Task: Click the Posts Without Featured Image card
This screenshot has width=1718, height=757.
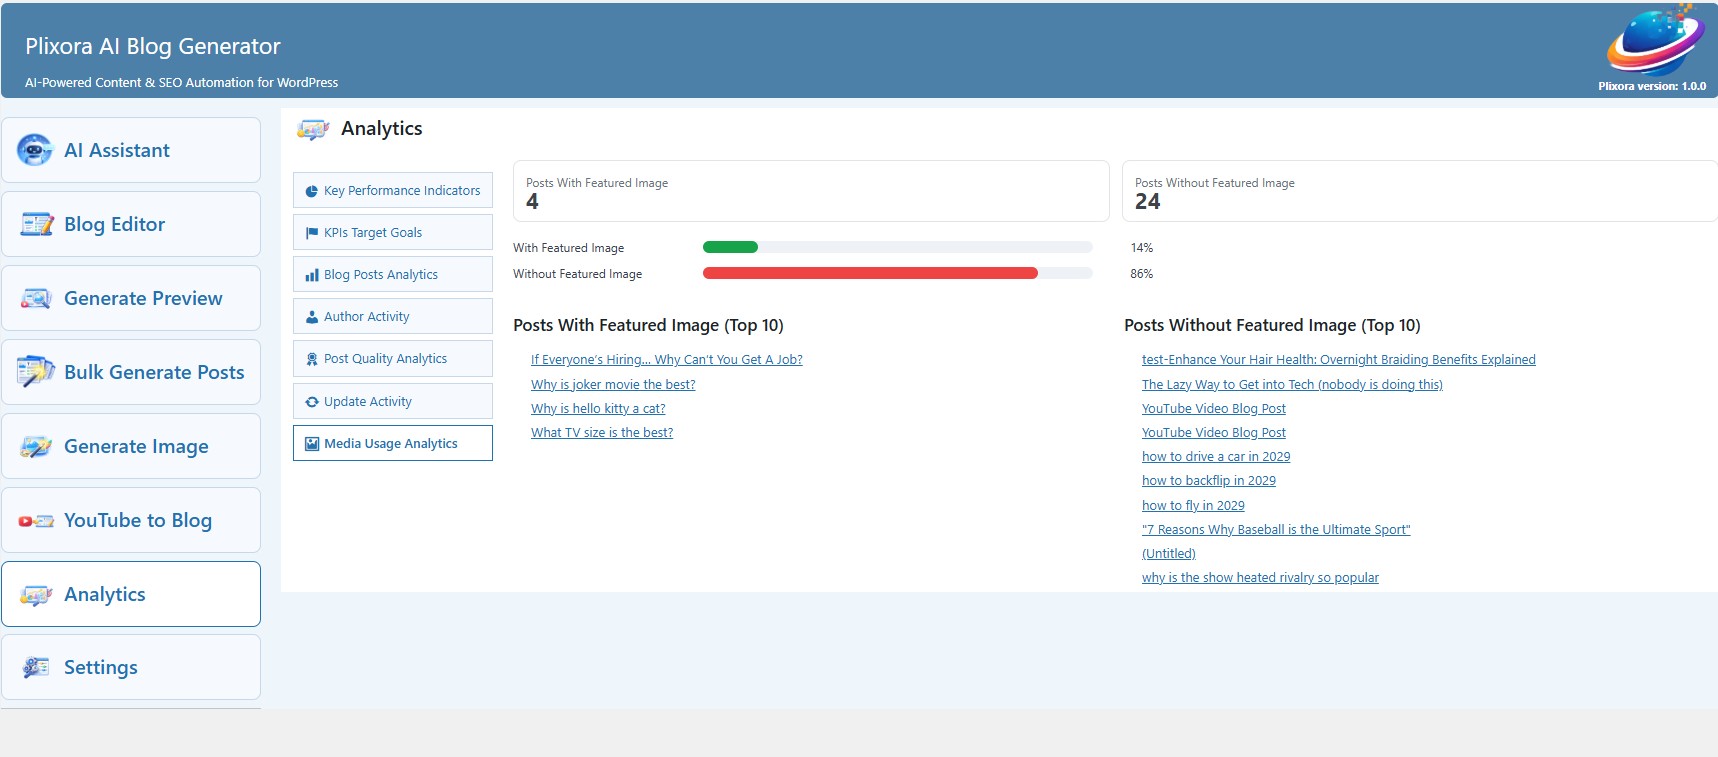Action: pos(1418,191)
